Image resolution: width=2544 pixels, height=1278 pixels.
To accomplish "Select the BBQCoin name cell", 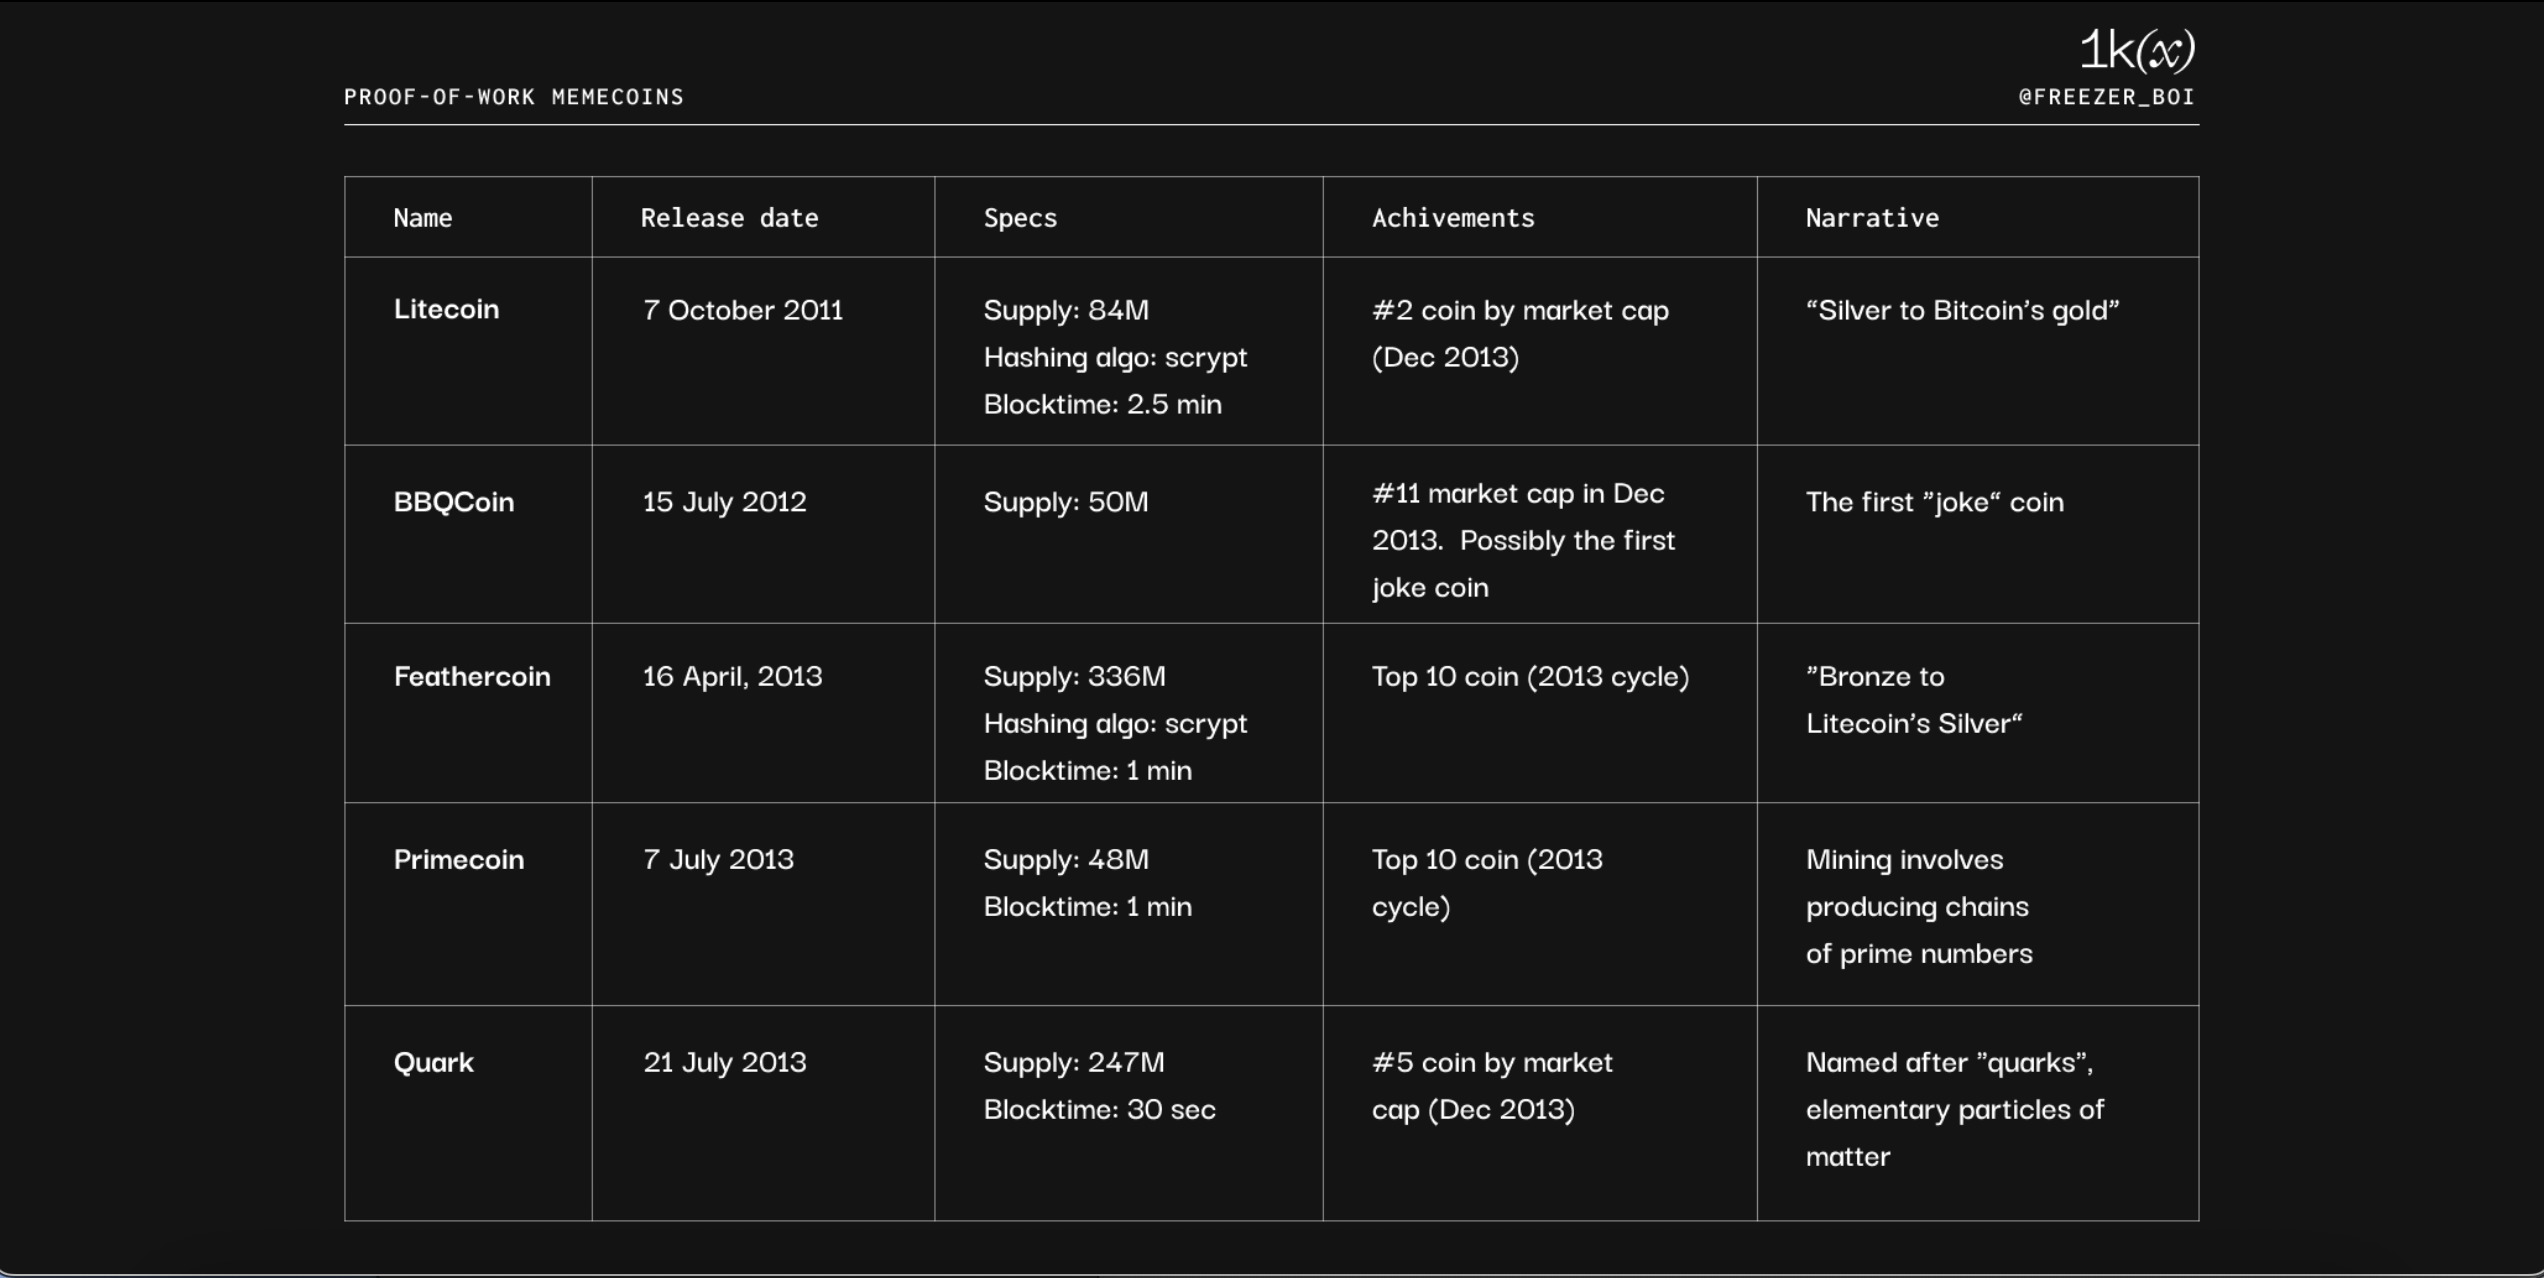I will tap(454, 502).
